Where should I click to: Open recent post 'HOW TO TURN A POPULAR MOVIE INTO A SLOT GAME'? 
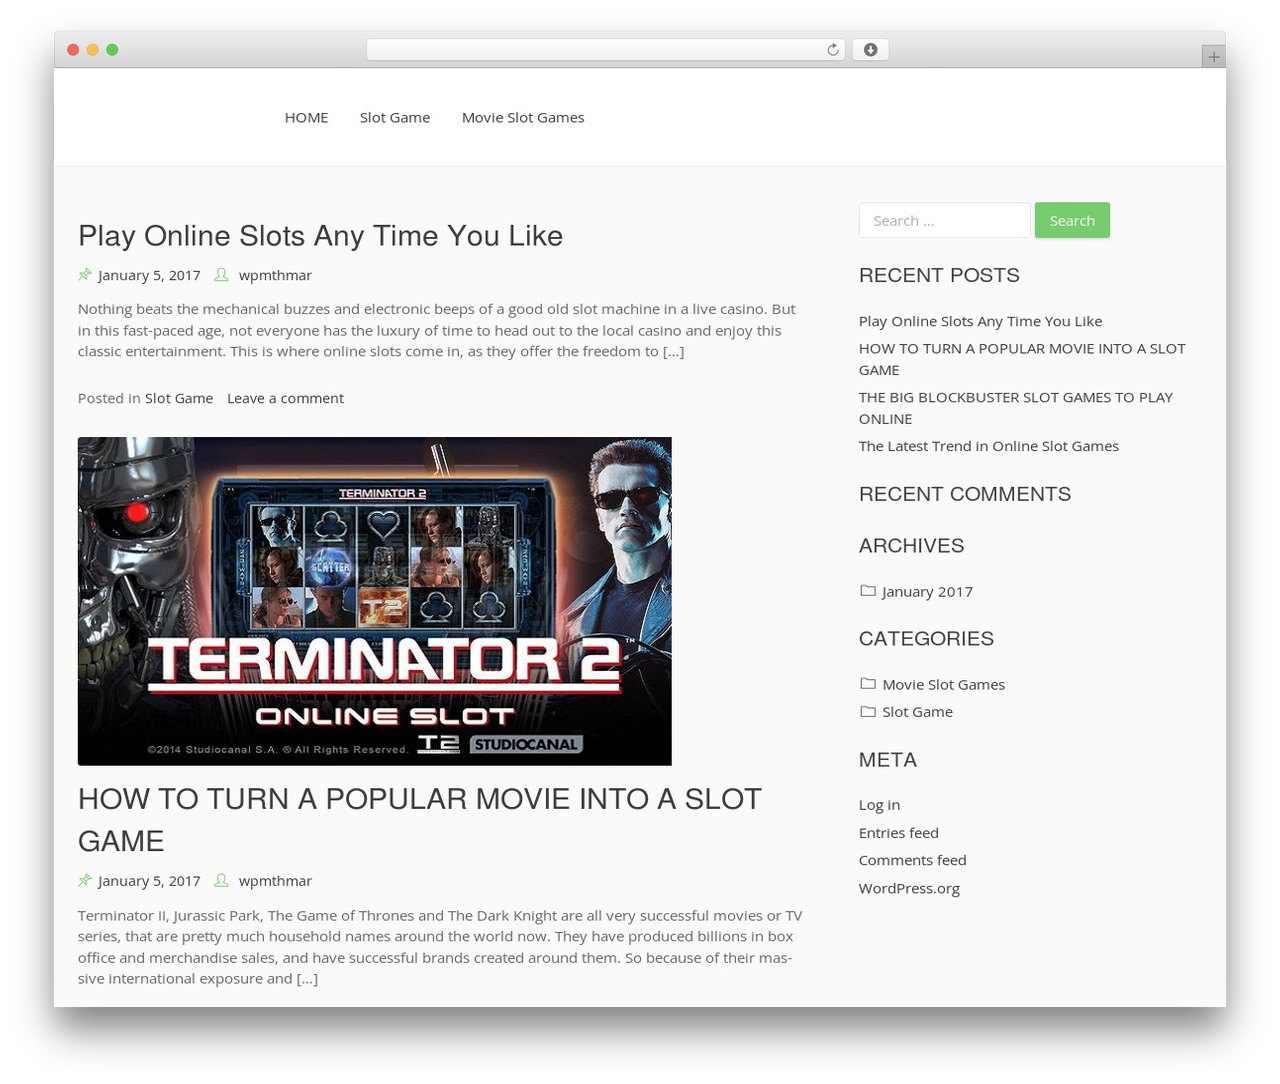(x=1022, y=359)
